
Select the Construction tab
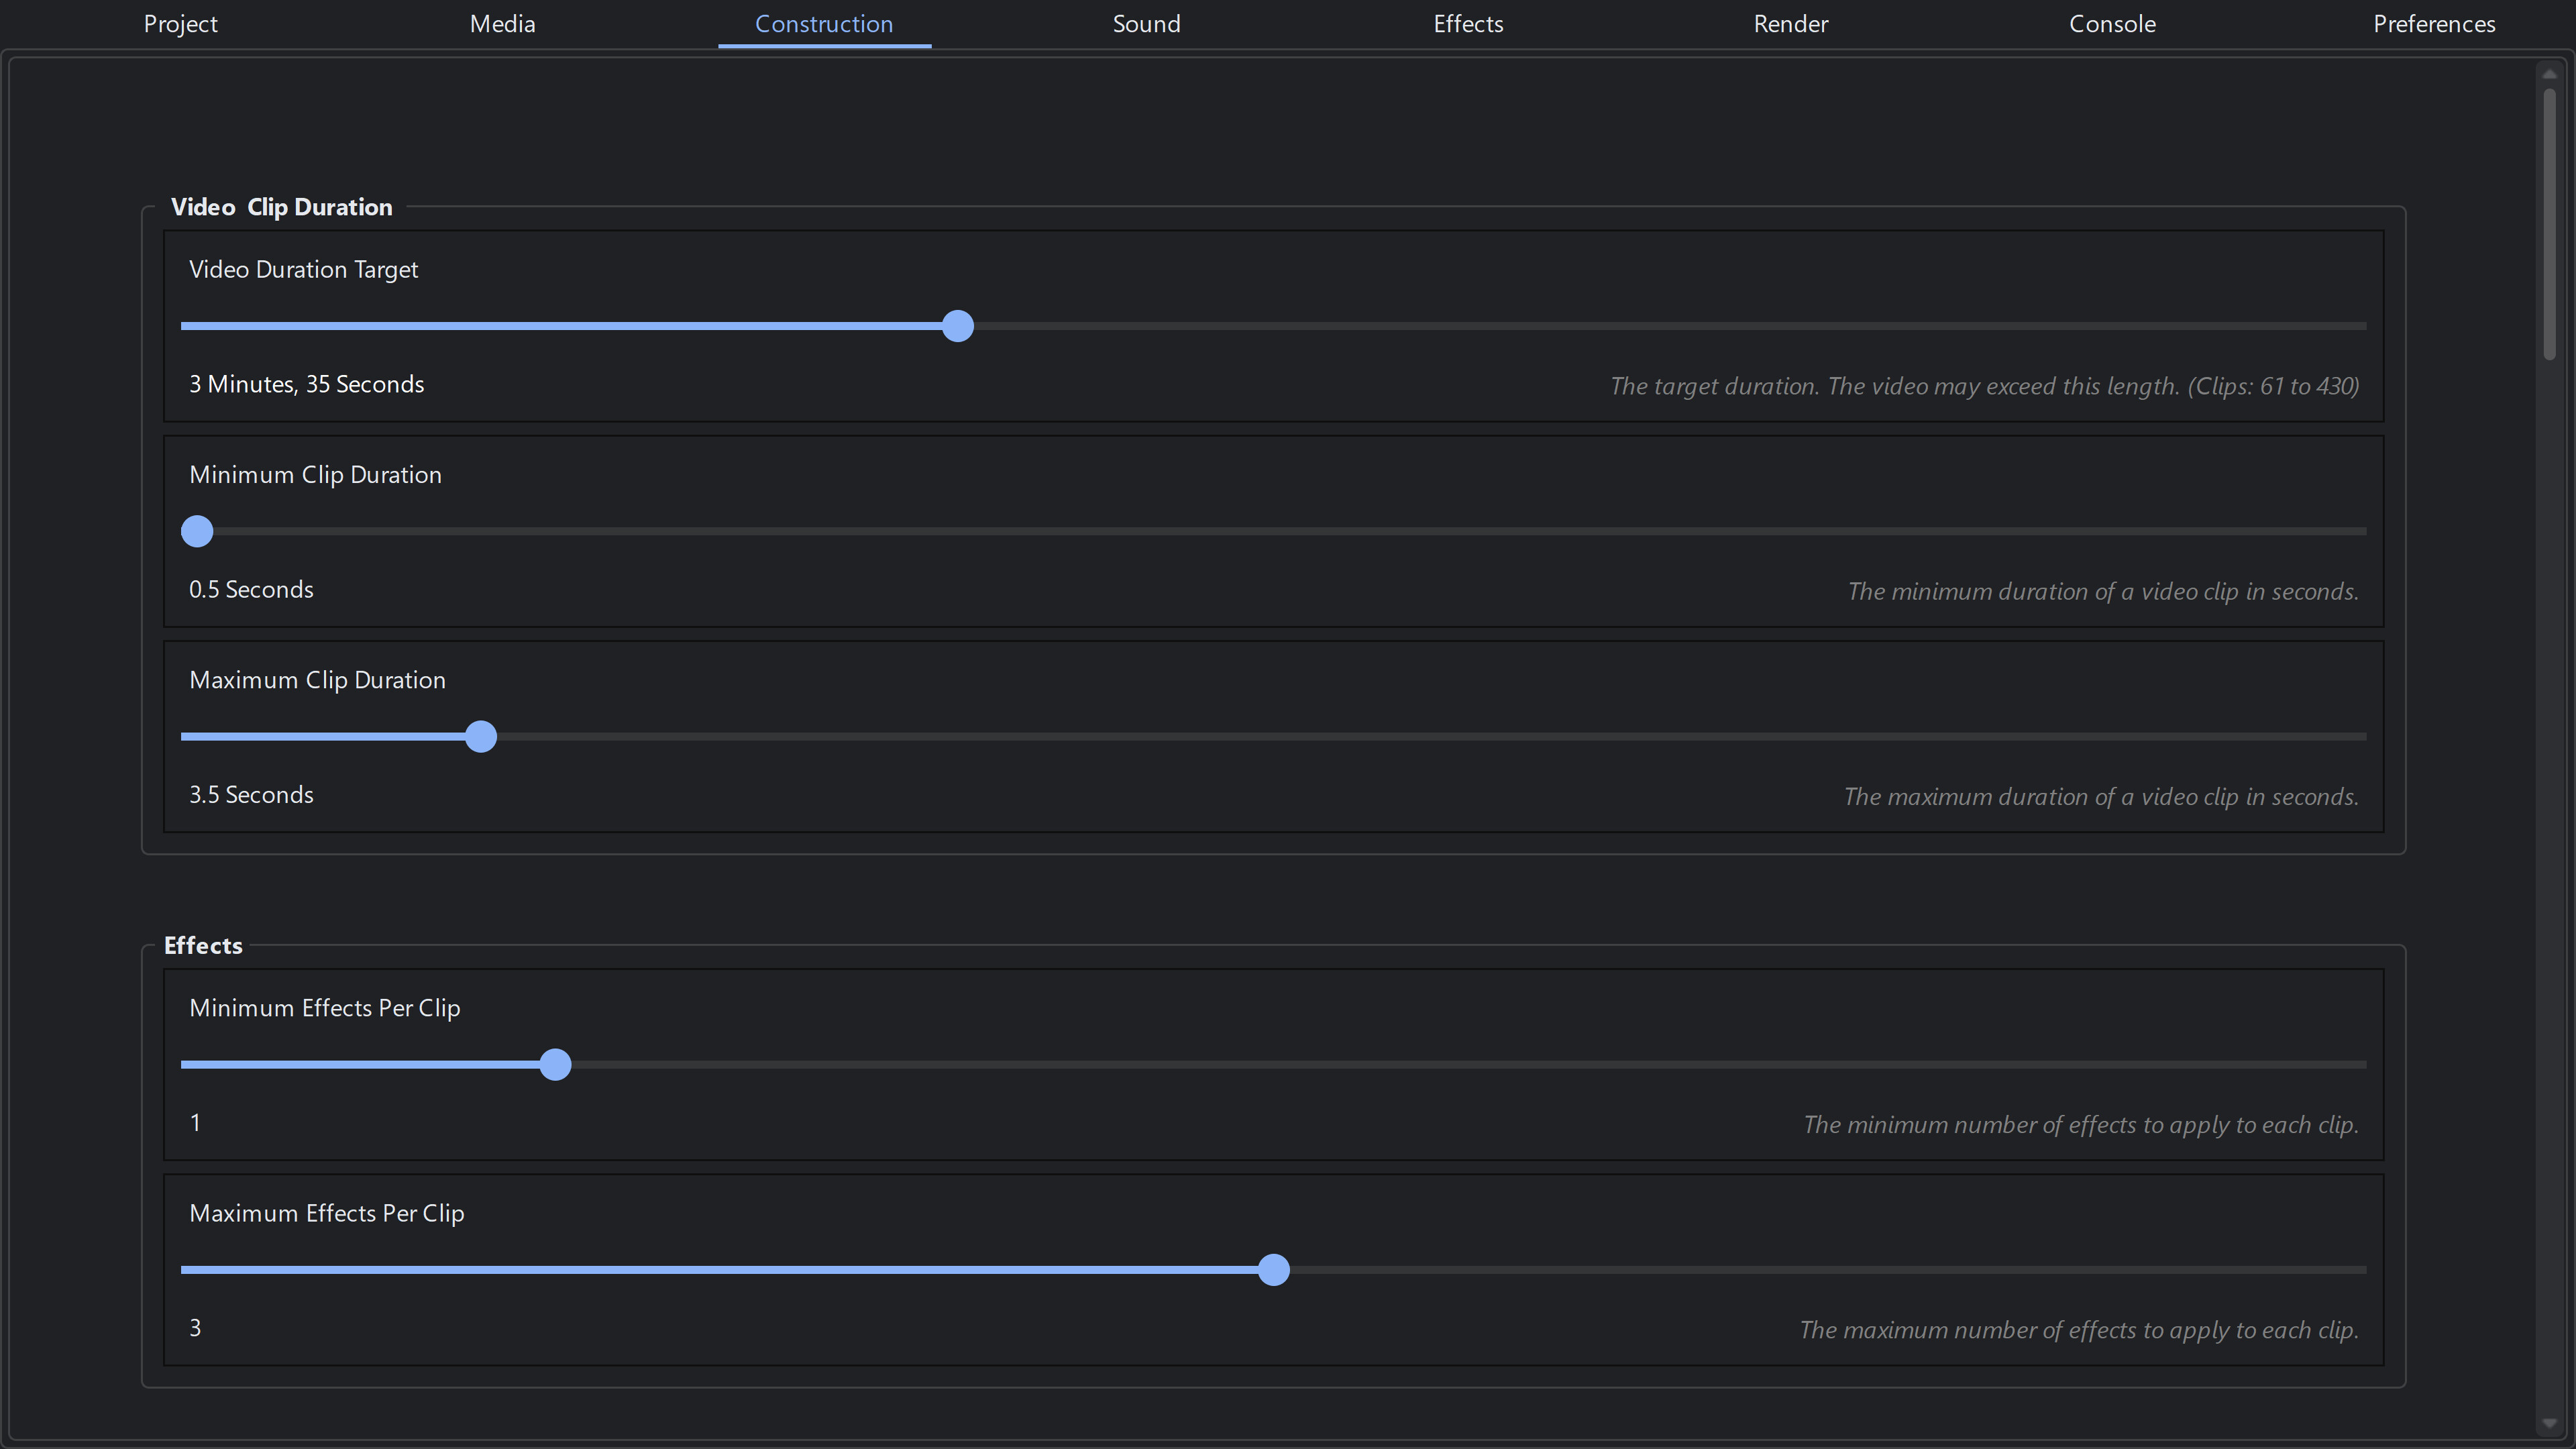click(x=823, y=23)
